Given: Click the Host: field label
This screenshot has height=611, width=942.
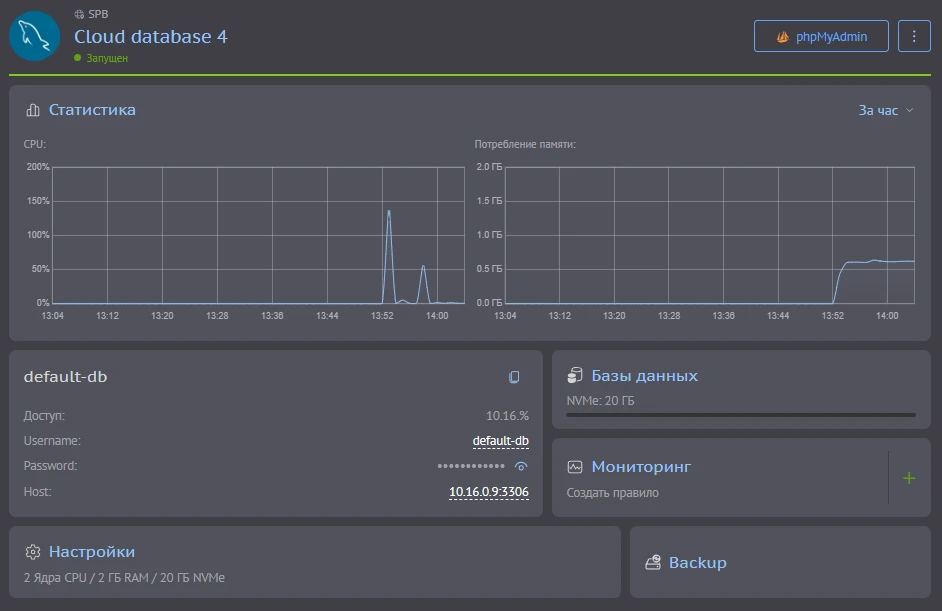Looking at the screenshot, I should tap(37, 492).
